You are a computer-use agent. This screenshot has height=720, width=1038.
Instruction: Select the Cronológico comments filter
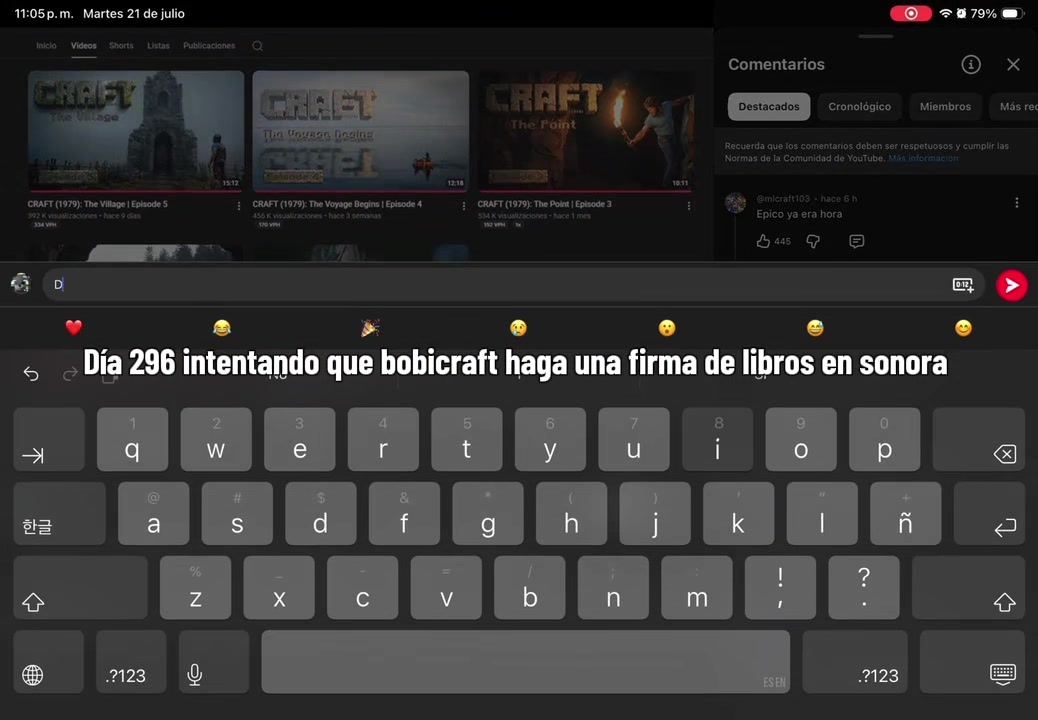859,107
